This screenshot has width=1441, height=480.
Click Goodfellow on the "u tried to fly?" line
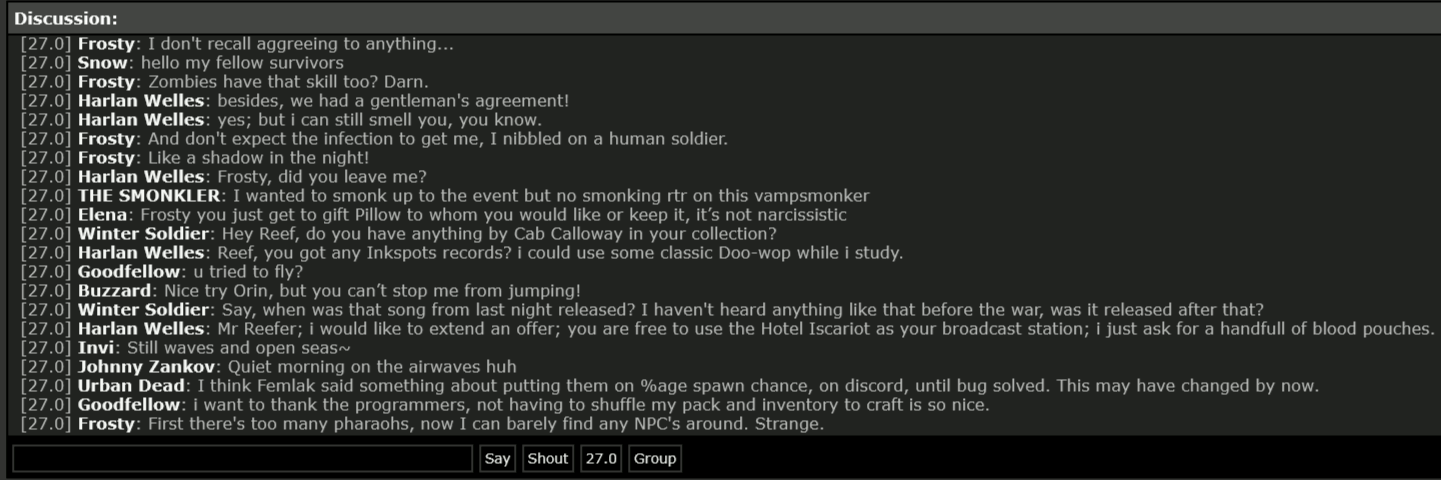click(x=130, y=272)
